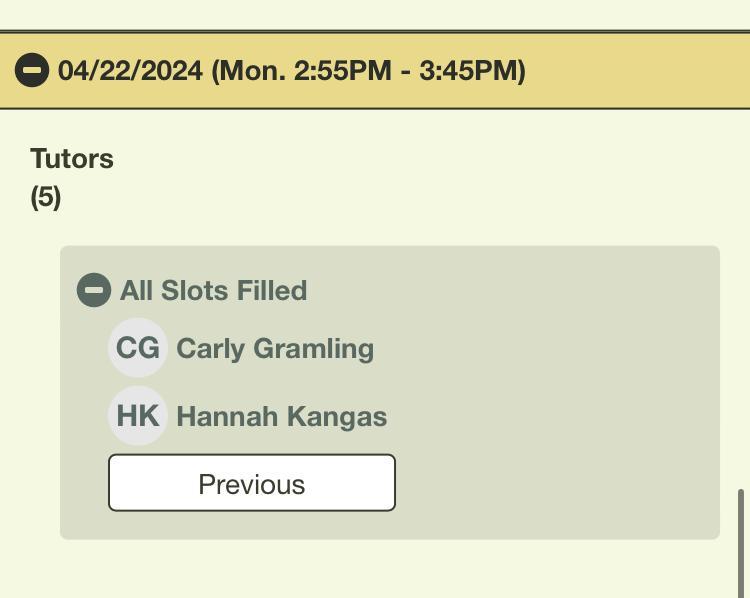Click the Previous button
The height and width of the screenshot is (598, 750).
click(x=251, y=483)
